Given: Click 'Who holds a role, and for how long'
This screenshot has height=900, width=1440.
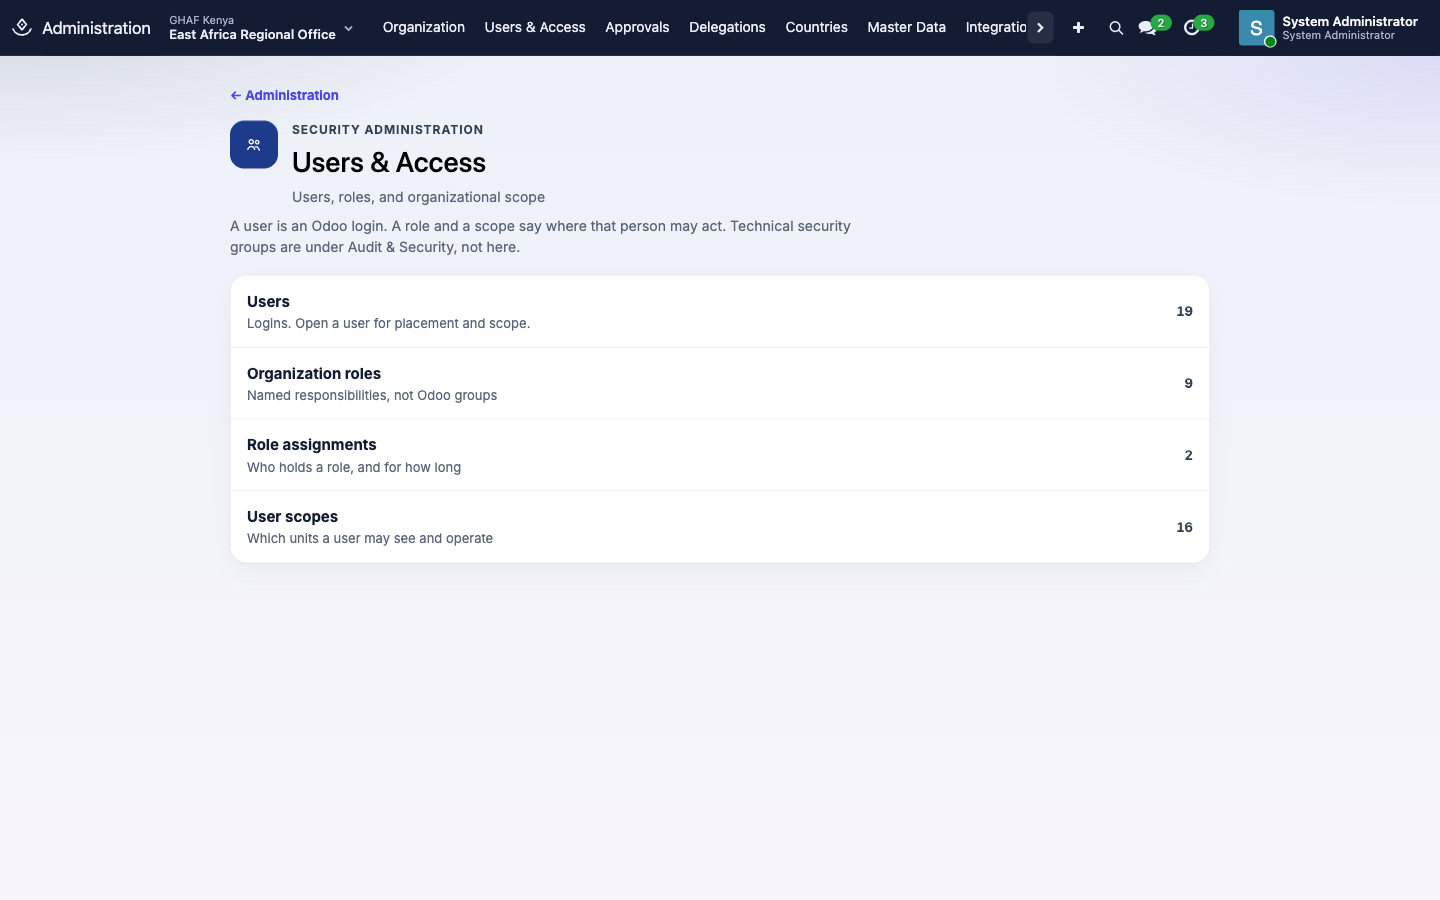Looking at the screenshot, I should (354, 467).
